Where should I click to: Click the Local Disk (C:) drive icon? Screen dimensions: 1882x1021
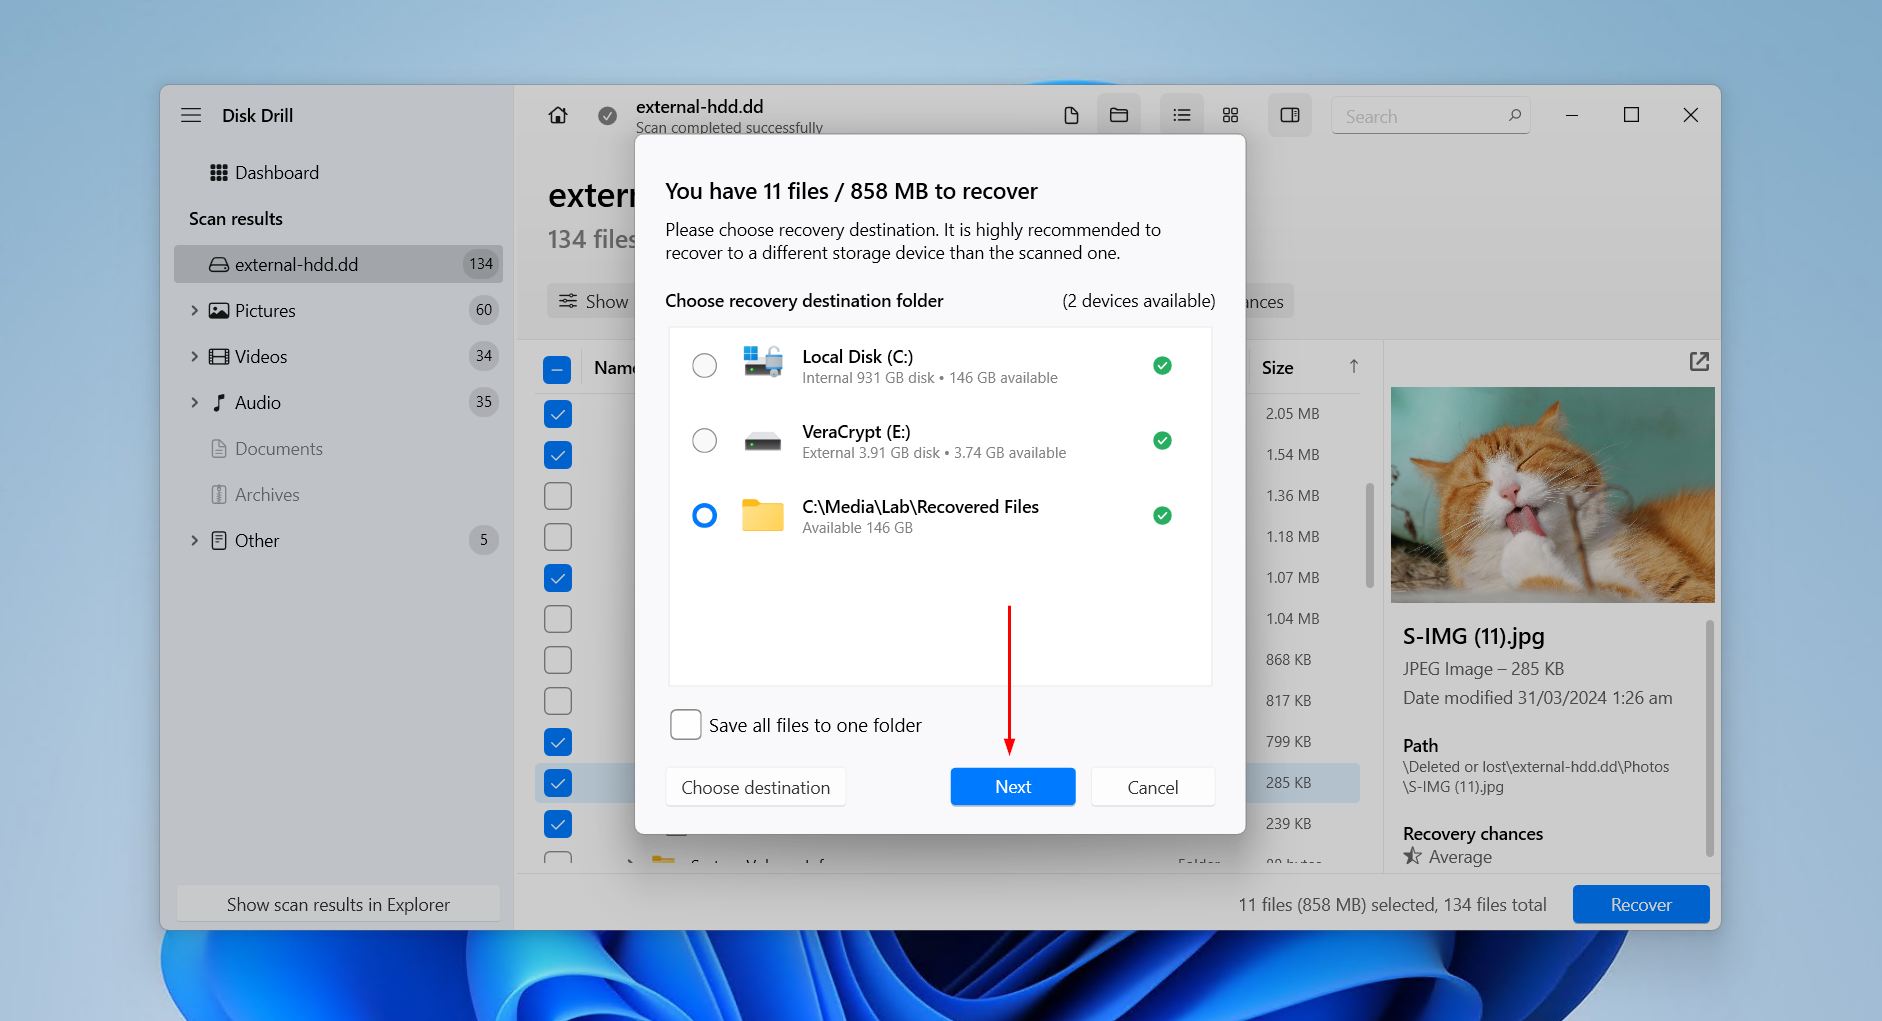coord(763,361)
